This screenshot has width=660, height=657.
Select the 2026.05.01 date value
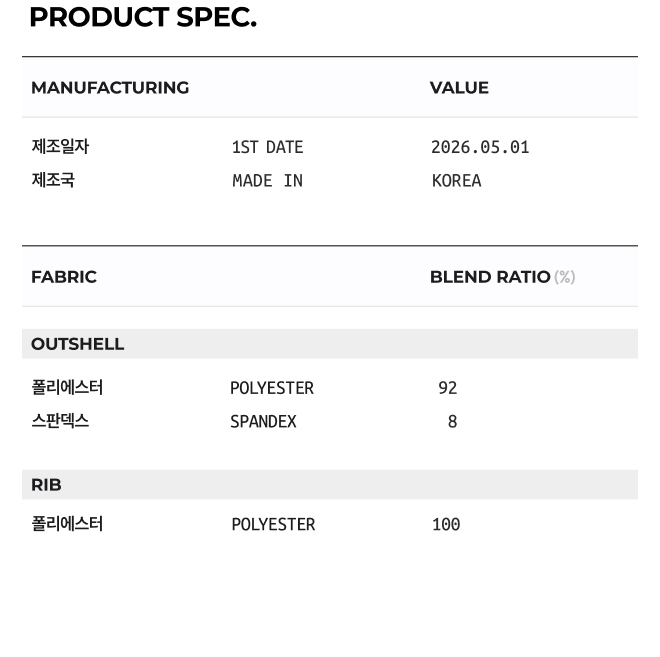tap(480, 147)
